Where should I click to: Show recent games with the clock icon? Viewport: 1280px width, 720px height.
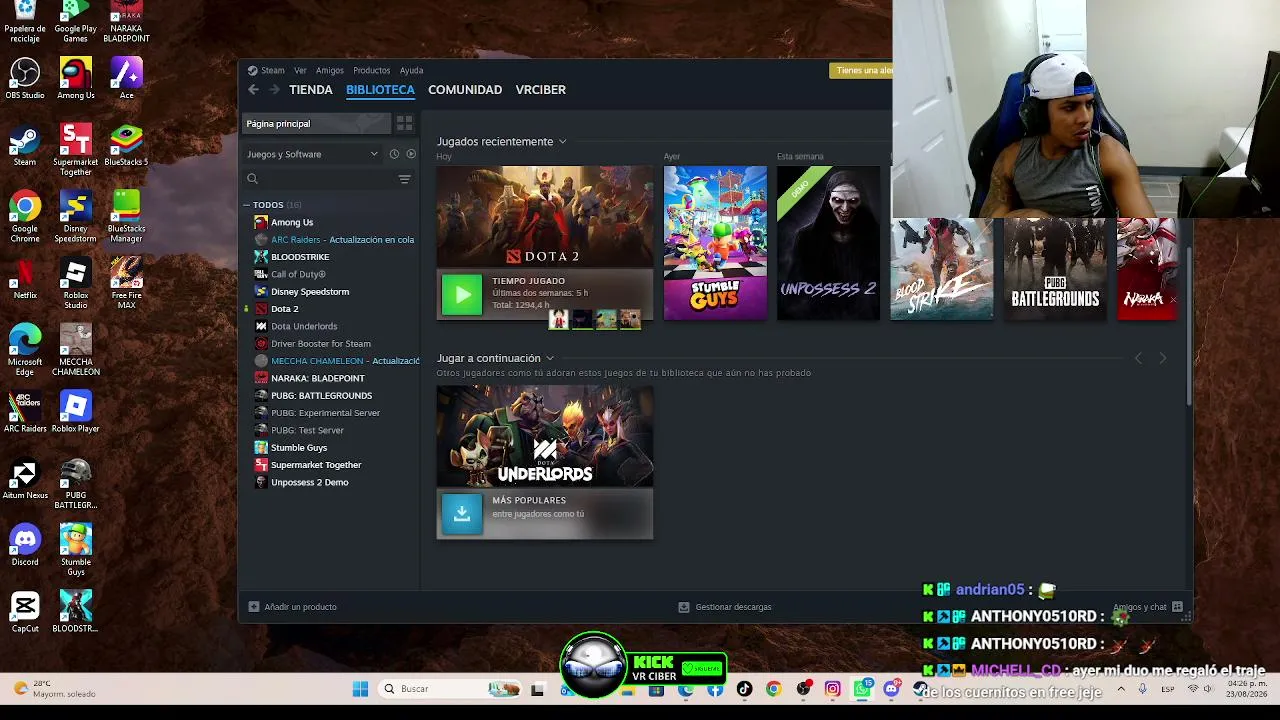[x=394, y=154]
